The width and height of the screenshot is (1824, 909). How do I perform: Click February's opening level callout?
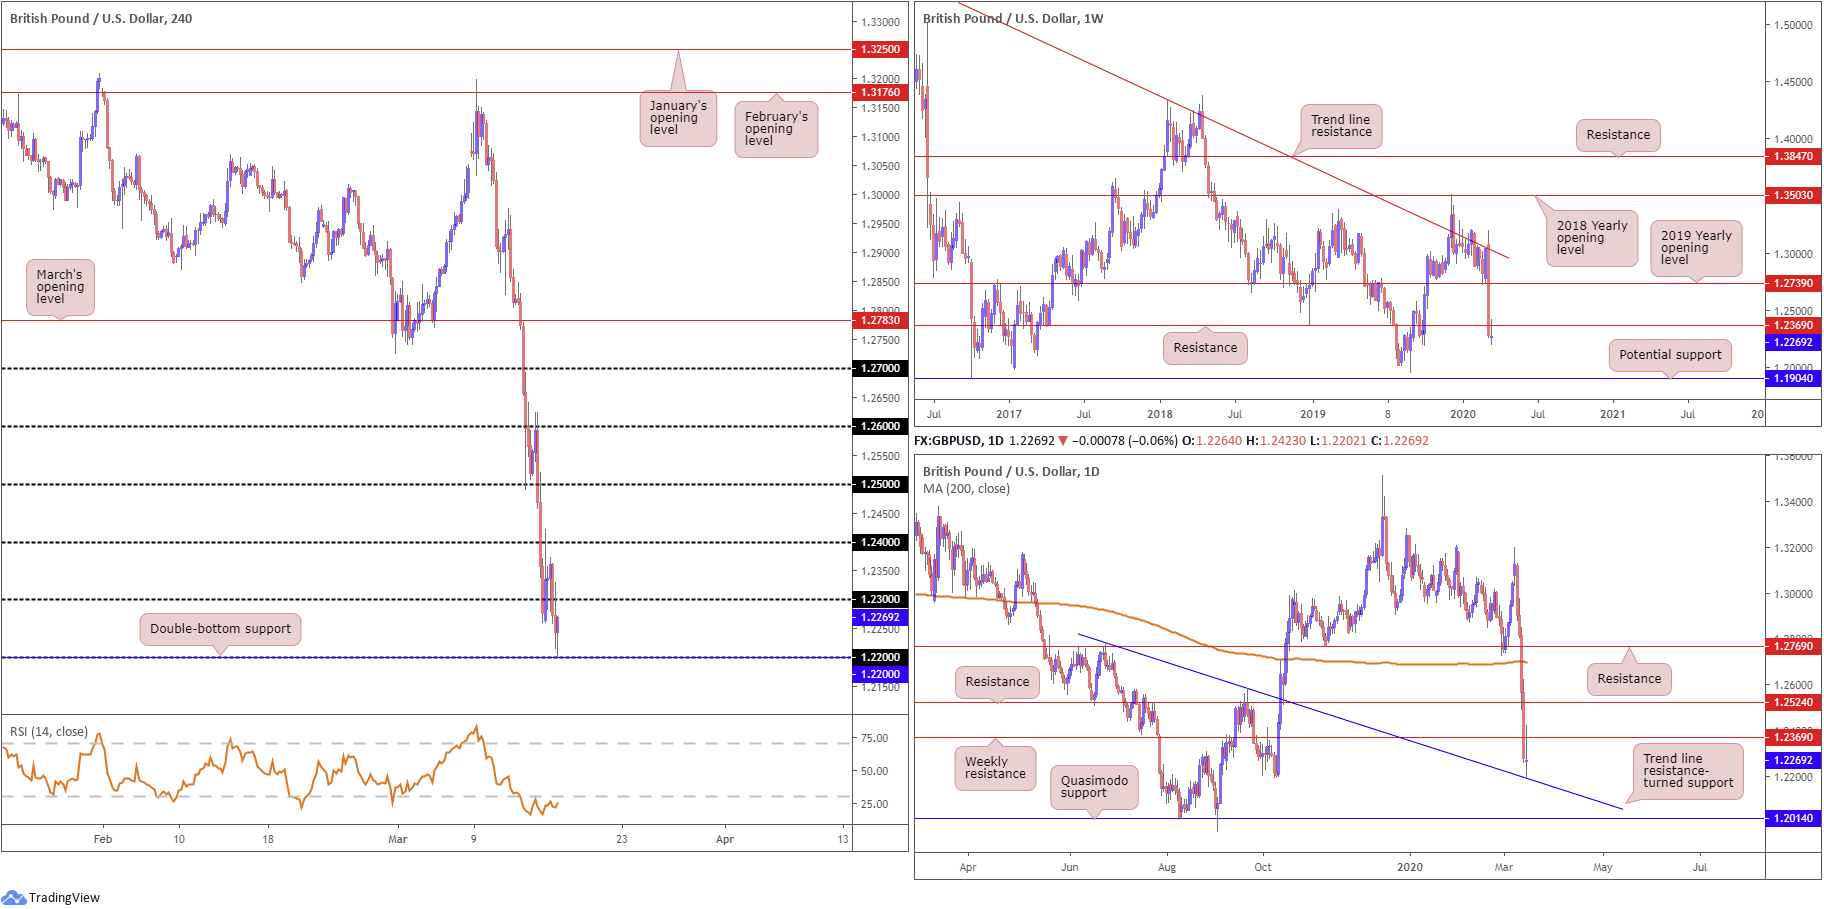coord(776,129)
